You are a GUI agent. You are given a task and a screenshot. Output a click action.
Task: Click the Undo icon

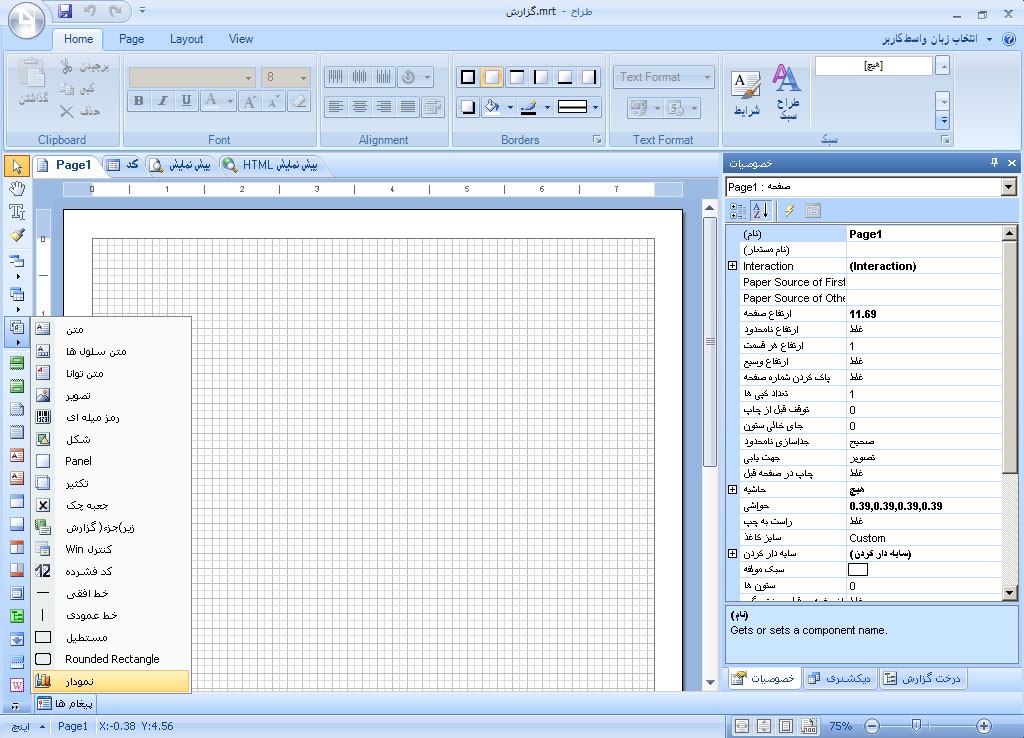[89, 10]
